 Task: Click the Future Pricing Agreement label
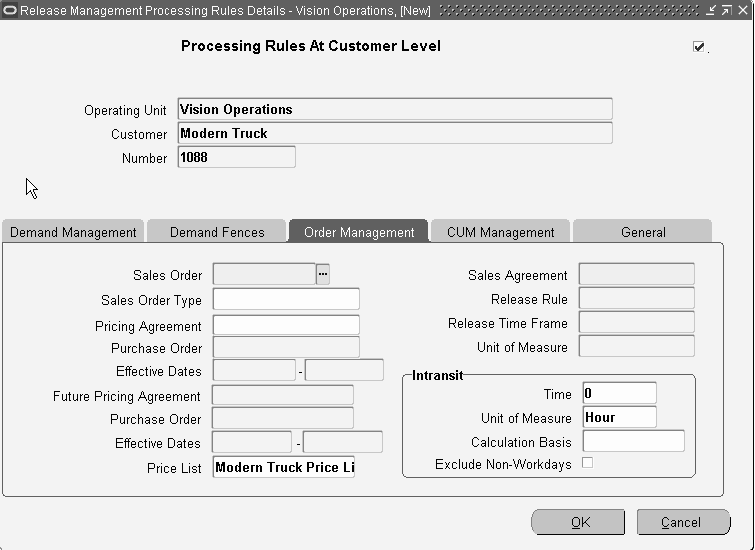[126, 396]
